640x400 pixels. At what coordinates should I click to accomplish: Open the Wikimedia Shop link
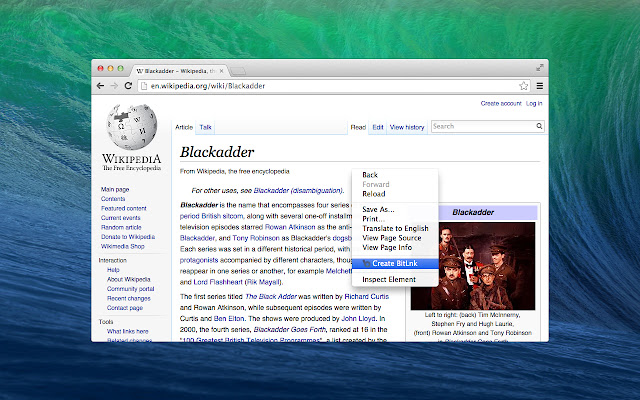(122, 246)
